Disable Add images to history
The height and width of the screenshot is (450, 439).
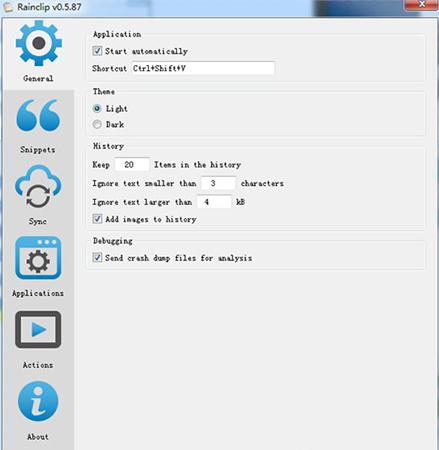97,219
